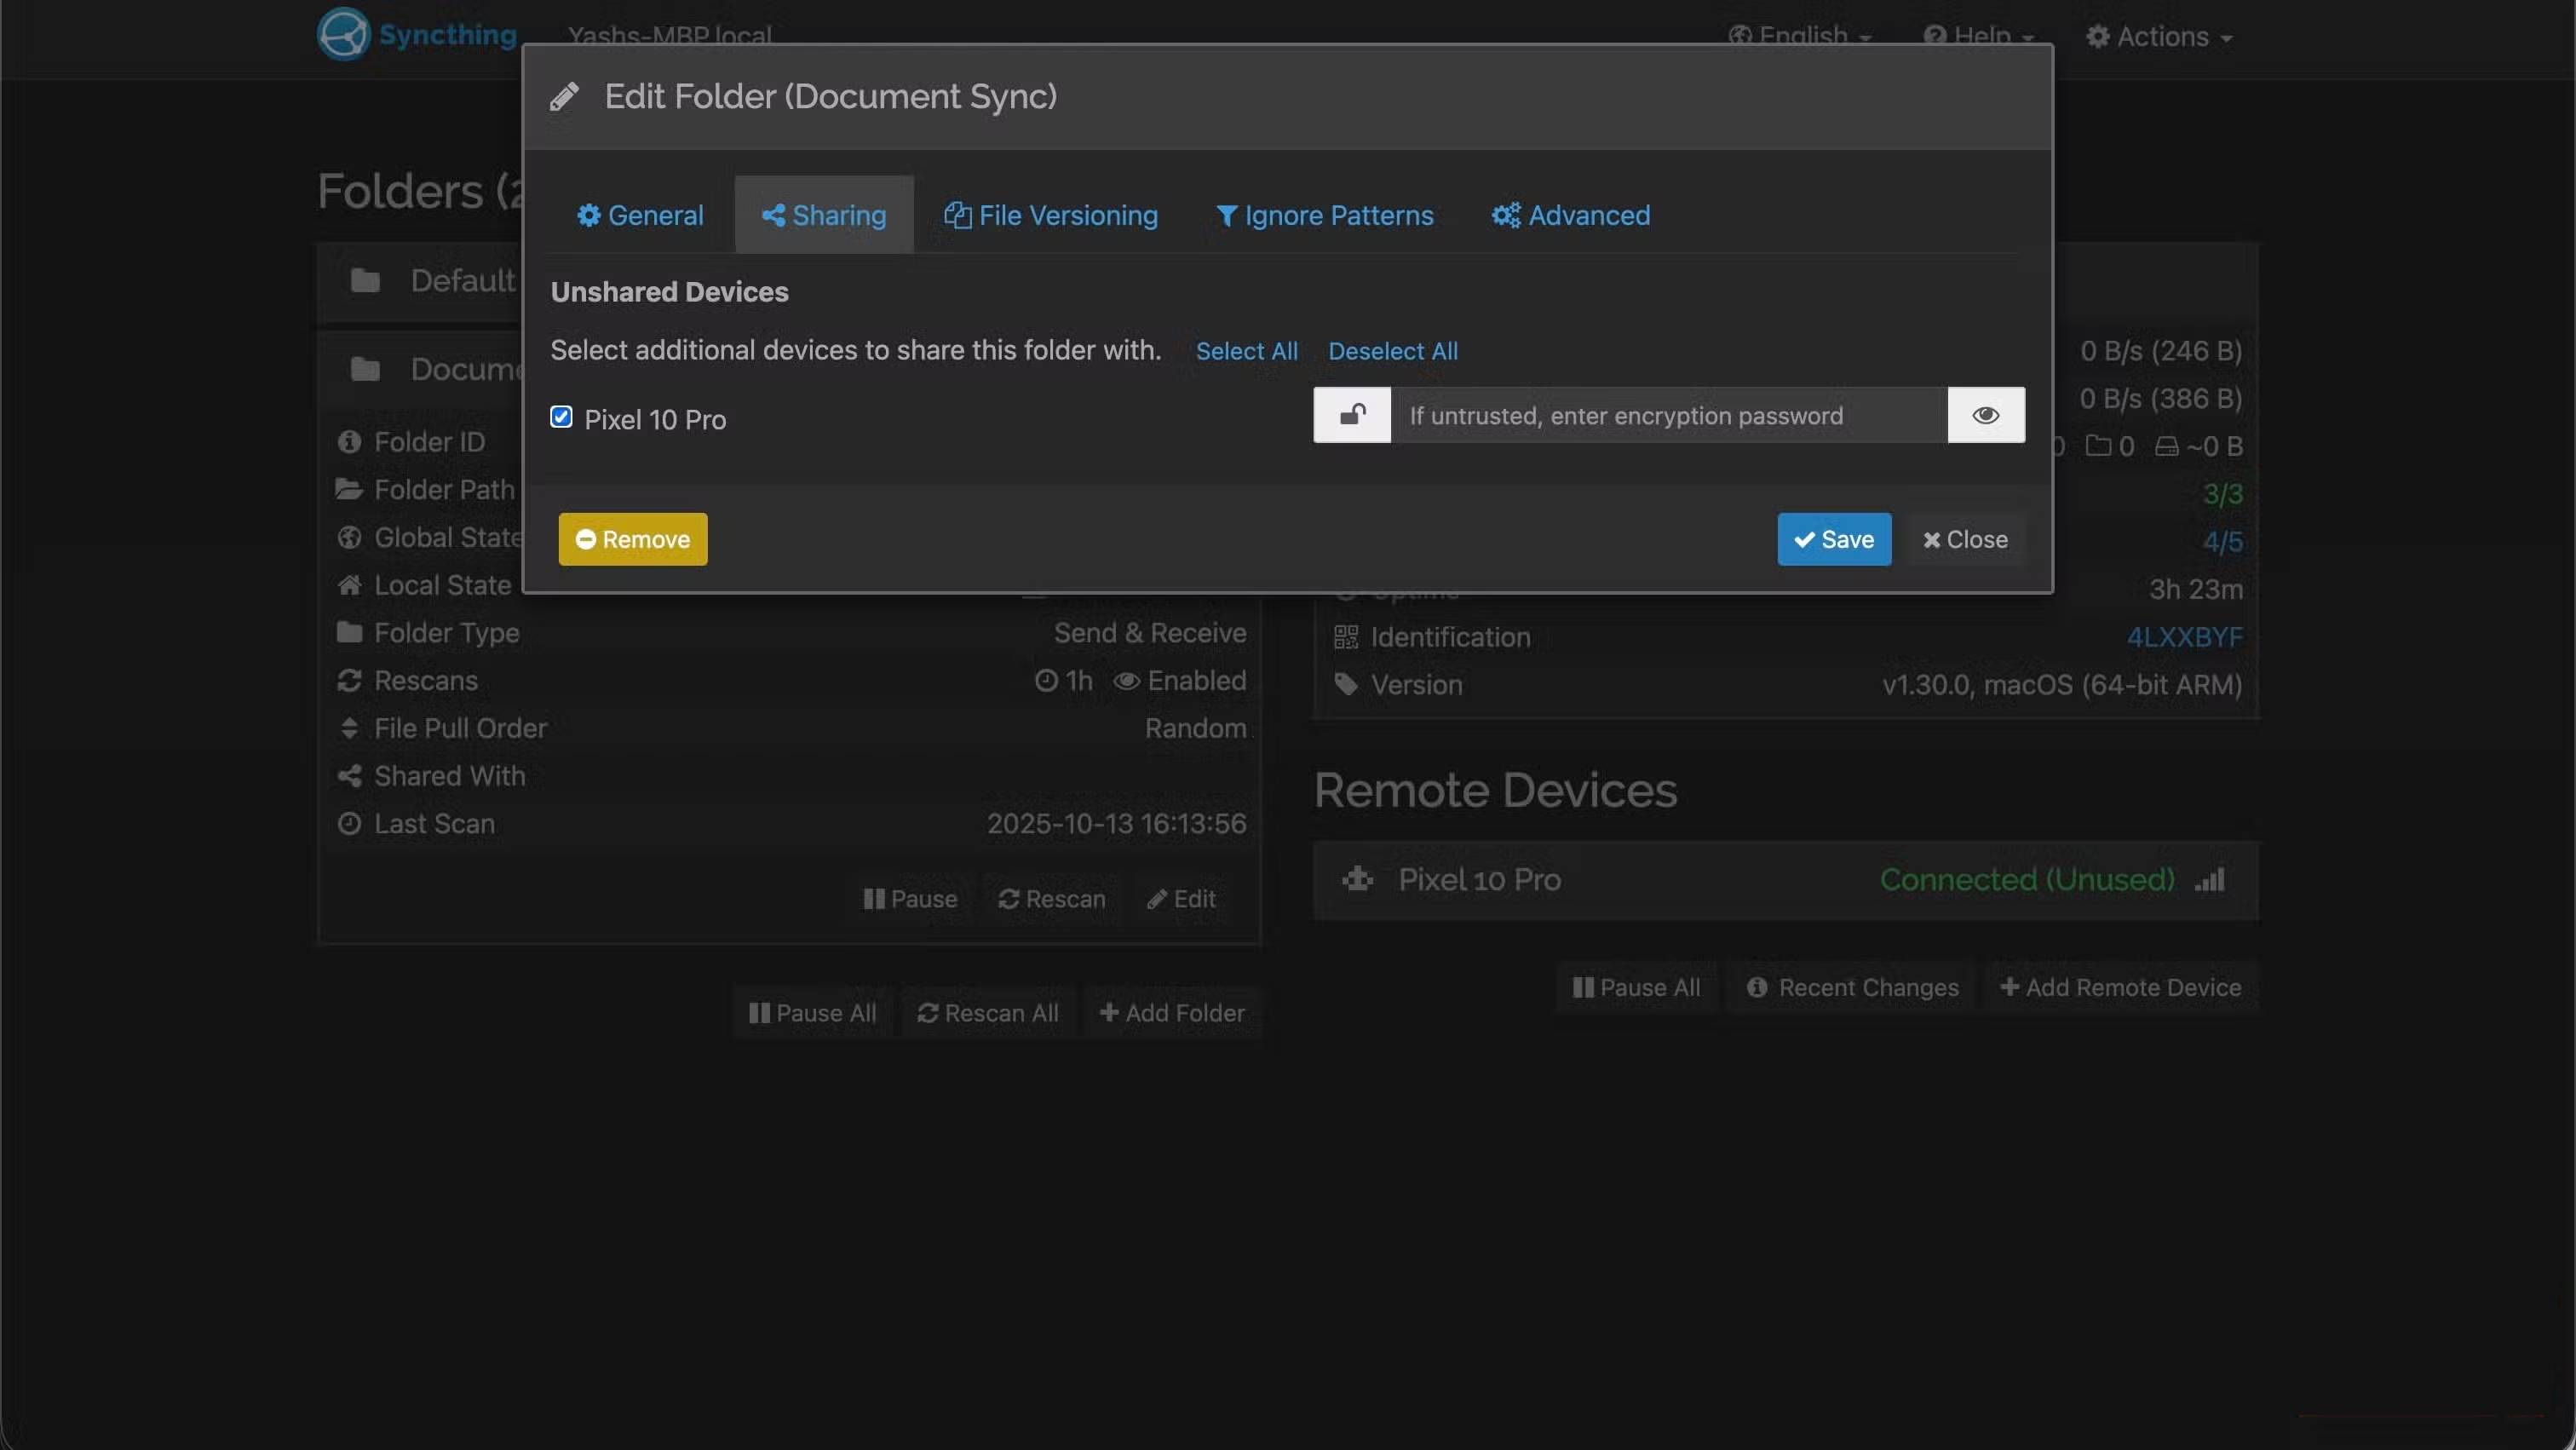Click the signal strength bars icon

click(2210, 879)
